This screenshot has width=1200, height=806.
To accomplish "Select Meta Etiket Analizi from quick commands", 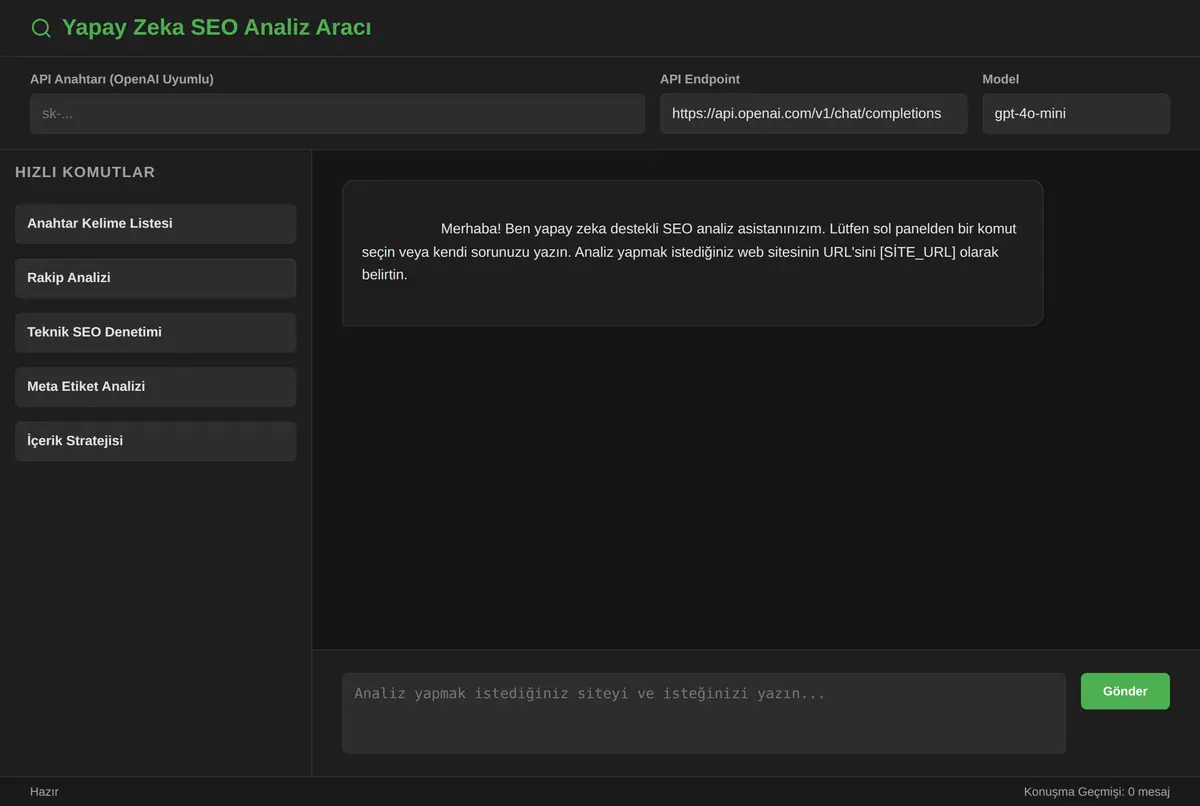I will click(155, 387).
